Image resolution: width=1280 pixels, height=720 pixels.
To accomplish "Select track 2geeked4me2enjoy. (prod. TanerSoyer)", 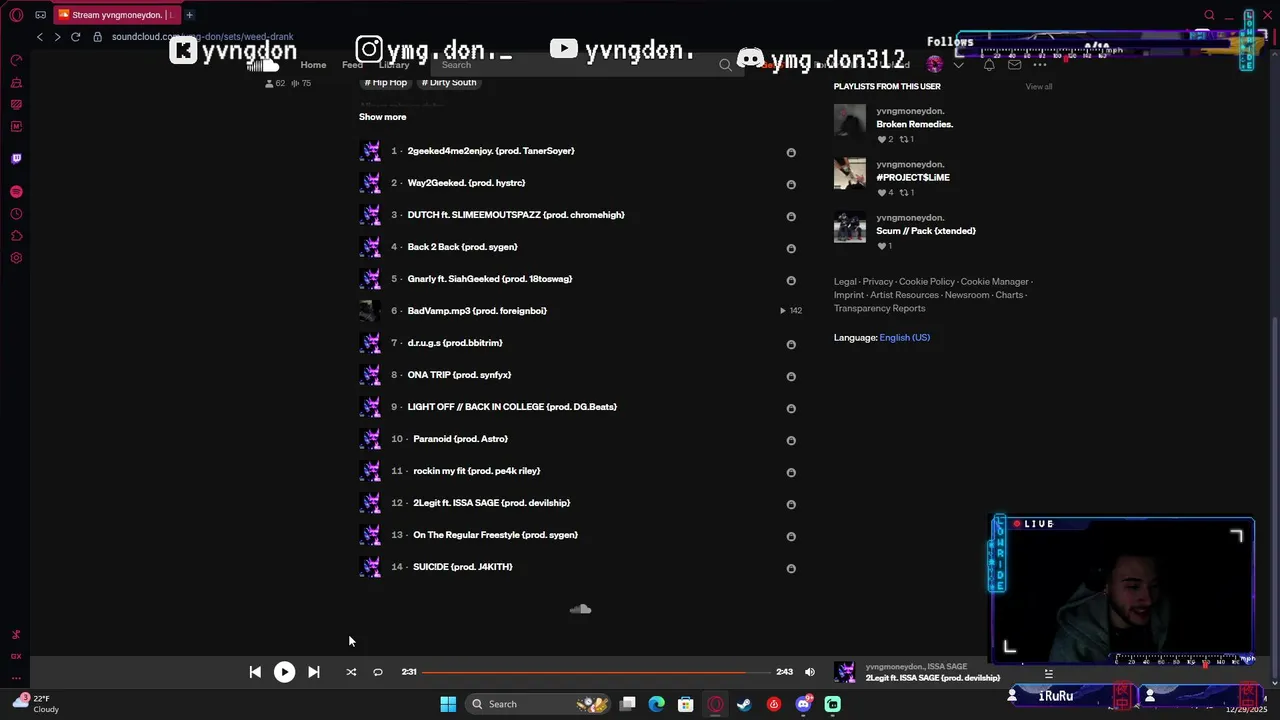I will pyautogui.click(x=491, y=151).
